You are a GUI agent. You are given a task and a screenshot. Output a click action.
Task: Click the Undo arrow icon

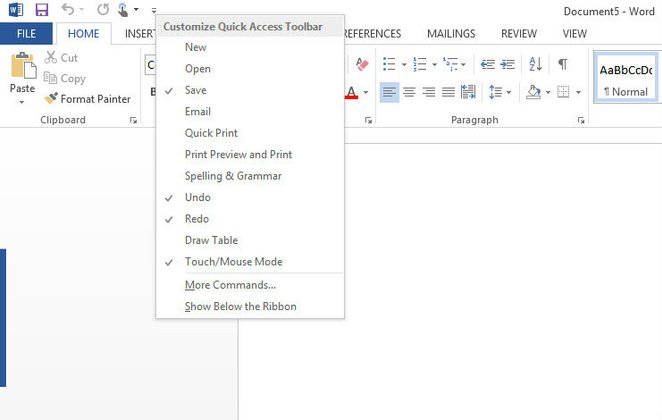68,9
